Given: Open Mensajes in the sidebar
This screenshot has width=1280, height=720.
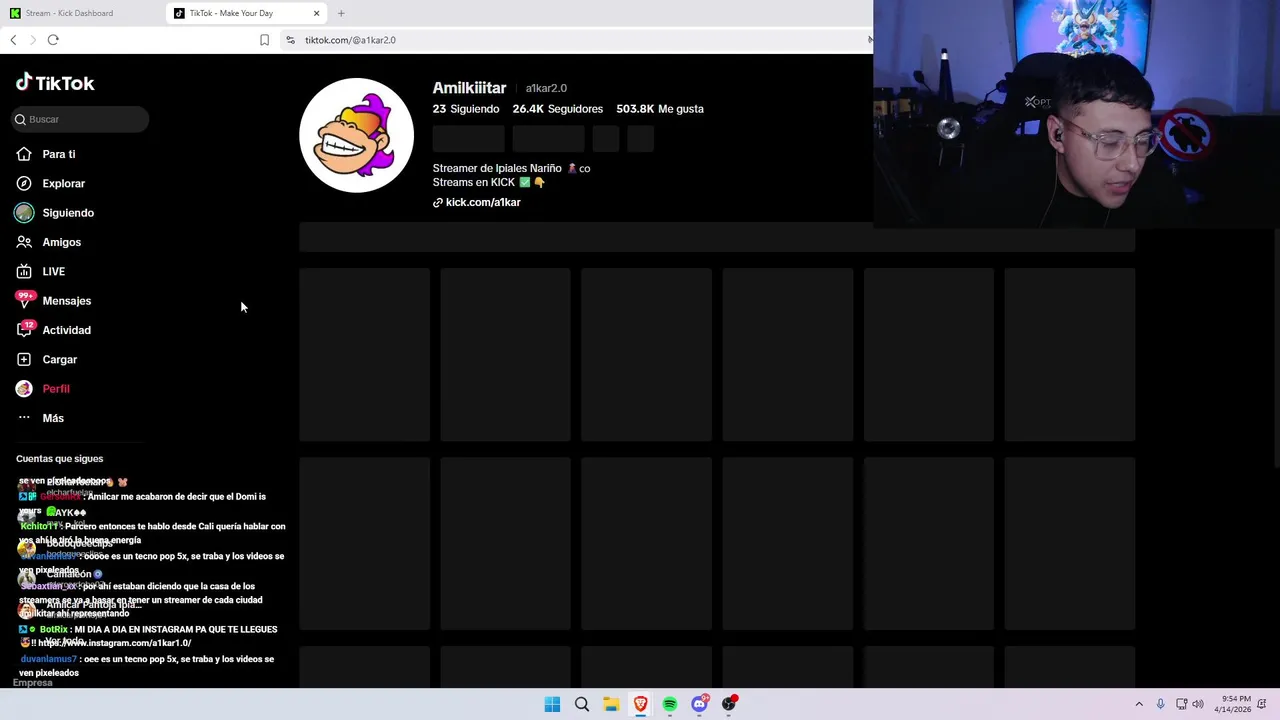Looking at the screenshot, I should (66, 301).
